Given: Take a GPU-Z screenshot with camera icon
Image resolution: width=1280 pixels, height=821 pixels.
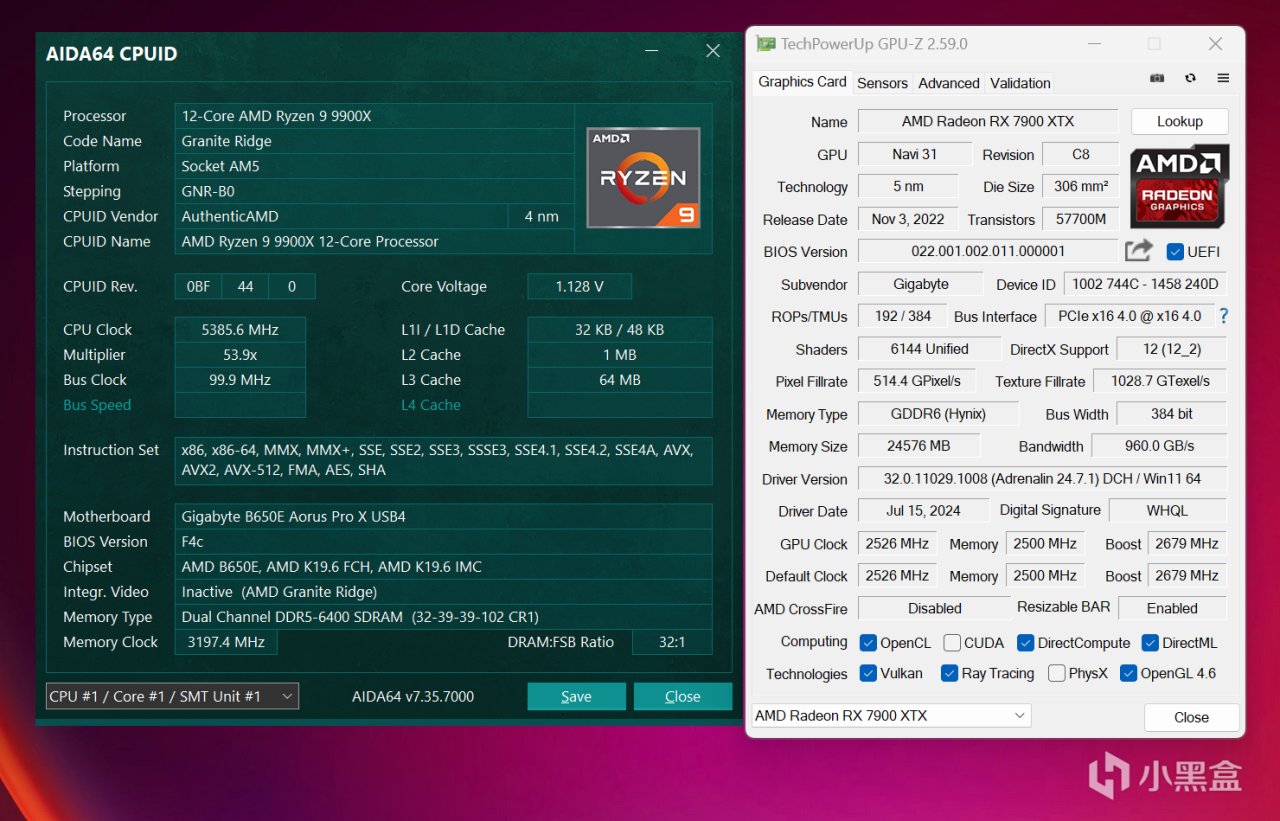Looking at the screenshot, I should [x=1157, y=78].
